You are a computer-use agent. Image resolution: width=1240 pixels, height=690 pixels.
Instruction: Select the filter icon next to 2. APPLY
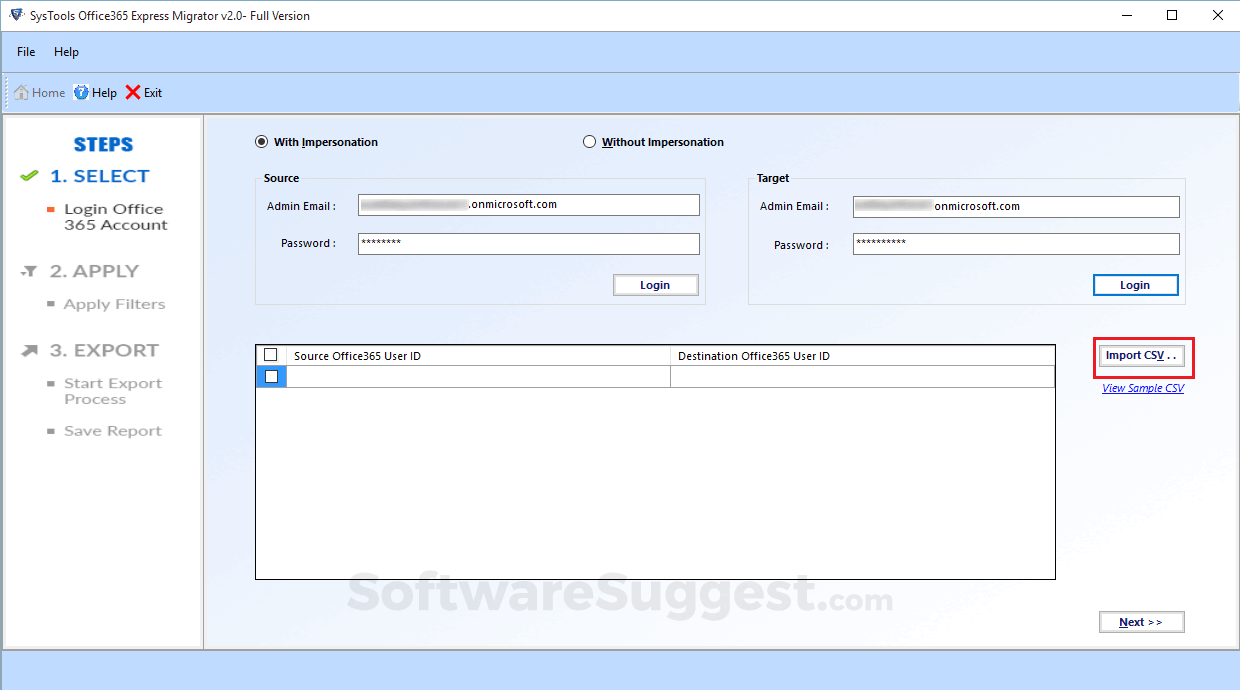[28, 271]
